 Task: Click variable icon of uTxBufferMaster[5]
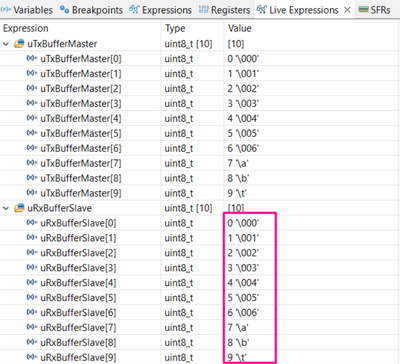pos(31,133)
